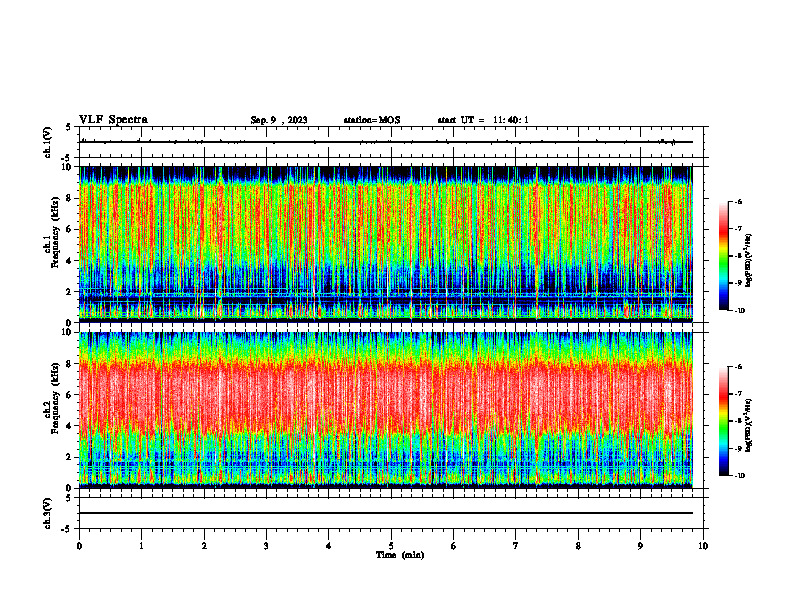Screen dimensions: 792x612
Task: Click ch.2 colorbar tick "-9"
Action: pos(739,448)
